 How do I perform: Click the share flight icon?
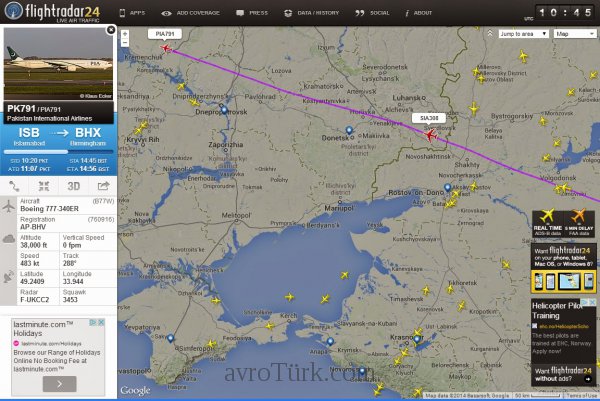(x=103, y=186)
